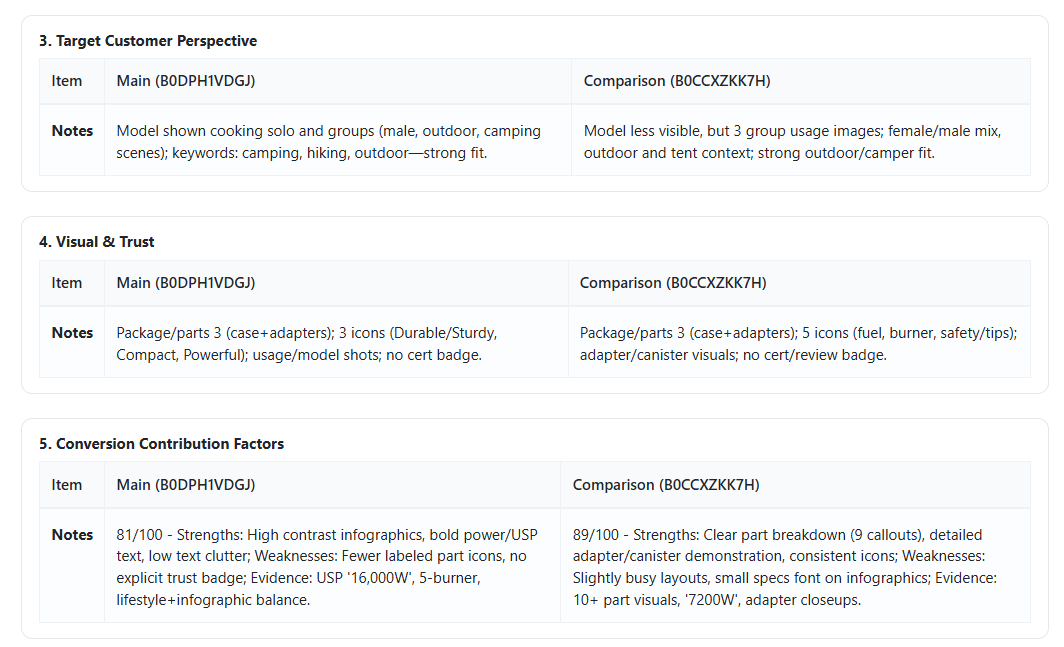The width and height of the screenshot is (1064, 647).
Task: Click the cell mentioning camping, hiking, outdoor keywords
Action: pos(328,142)
